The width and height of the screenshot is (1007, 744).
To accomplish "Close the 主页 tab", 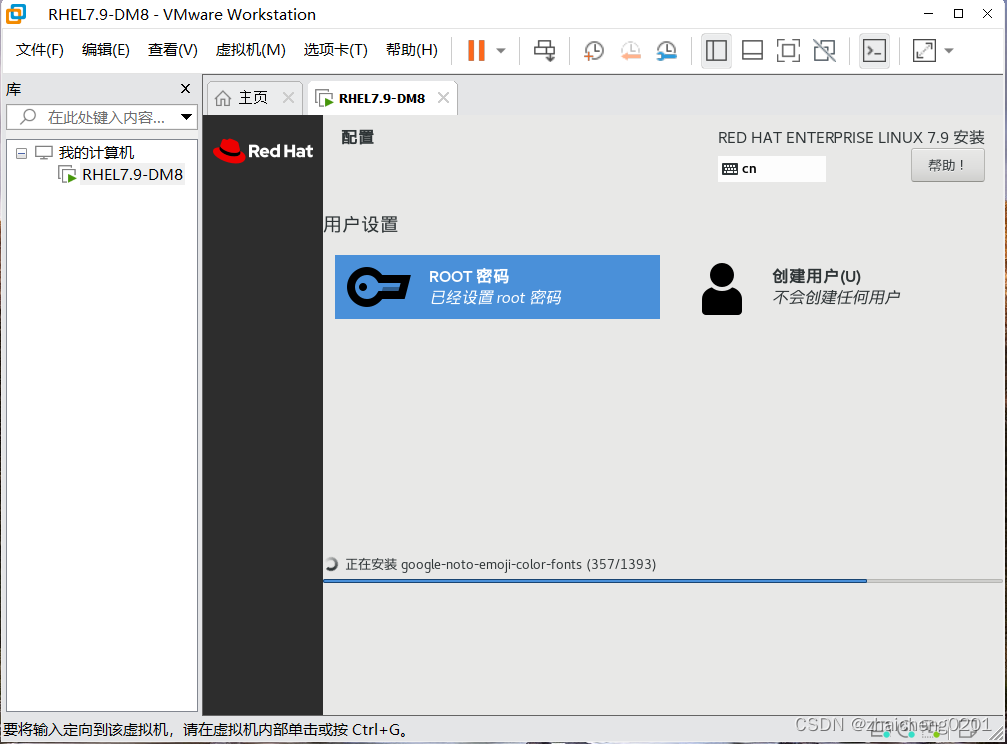I will [289, 98].
